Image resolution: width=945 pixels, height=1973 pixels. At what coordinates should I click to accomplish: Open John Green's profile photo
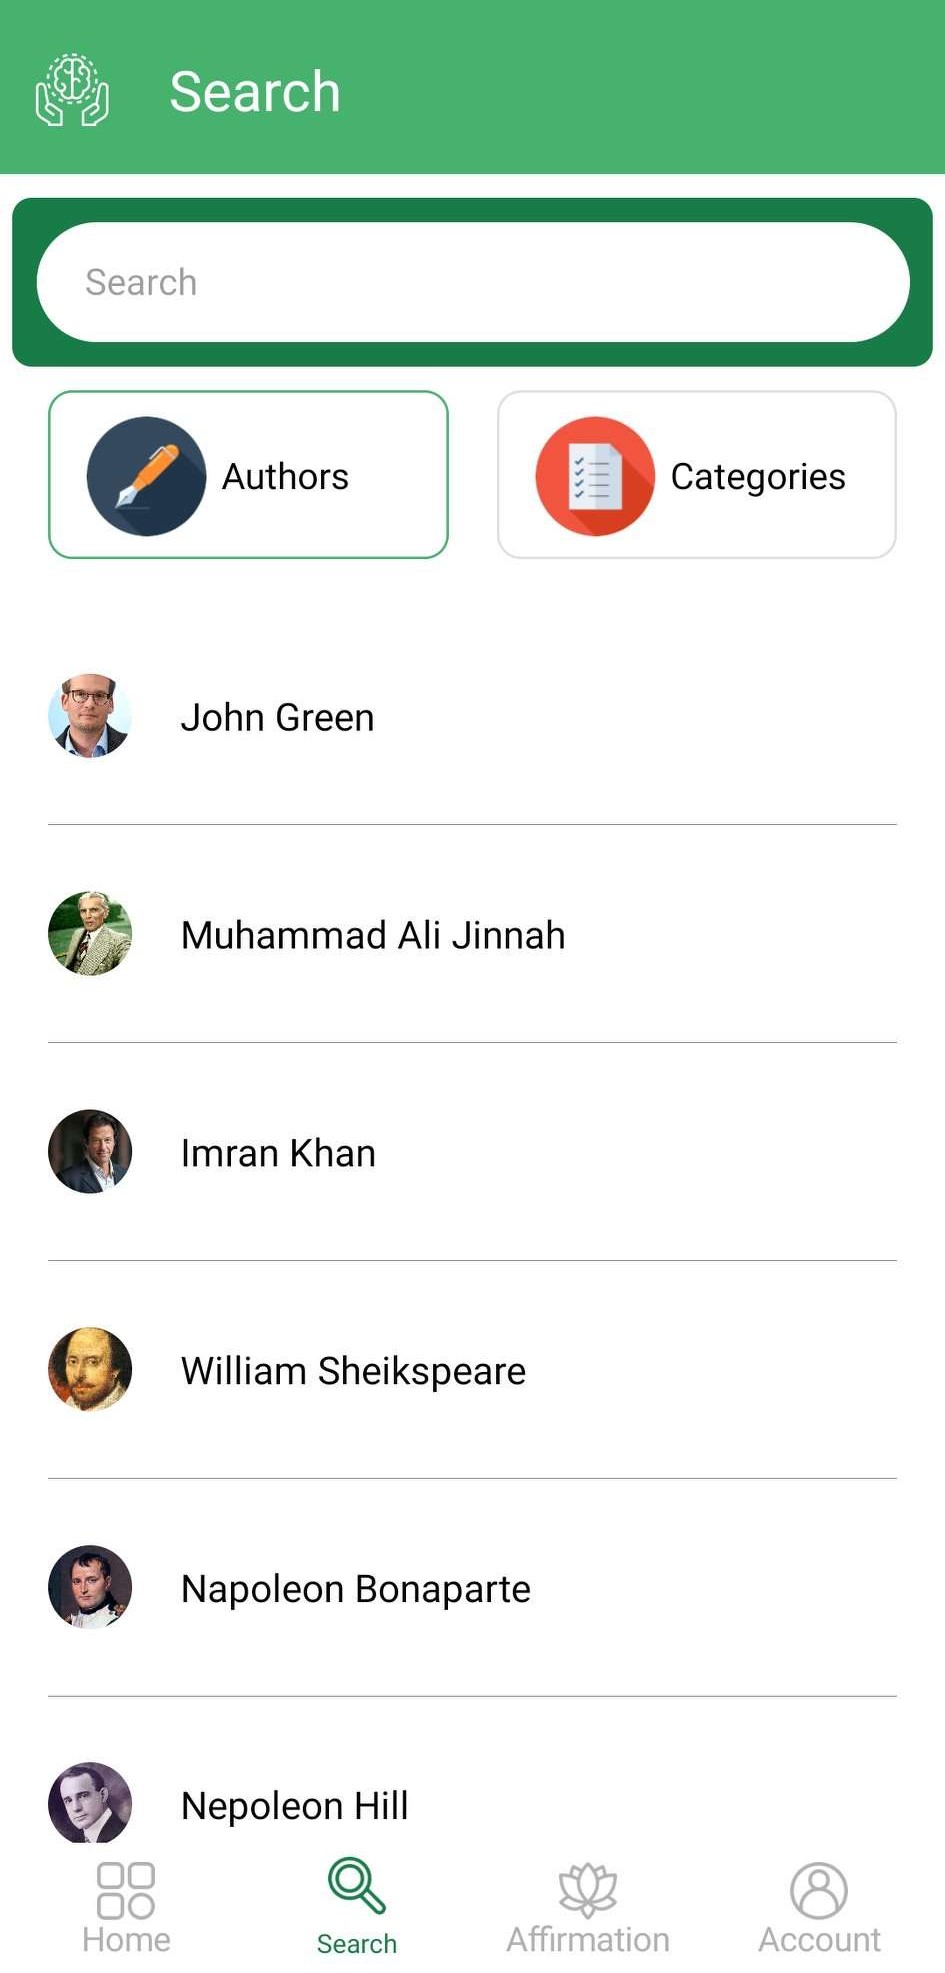[x=90, y=716]
